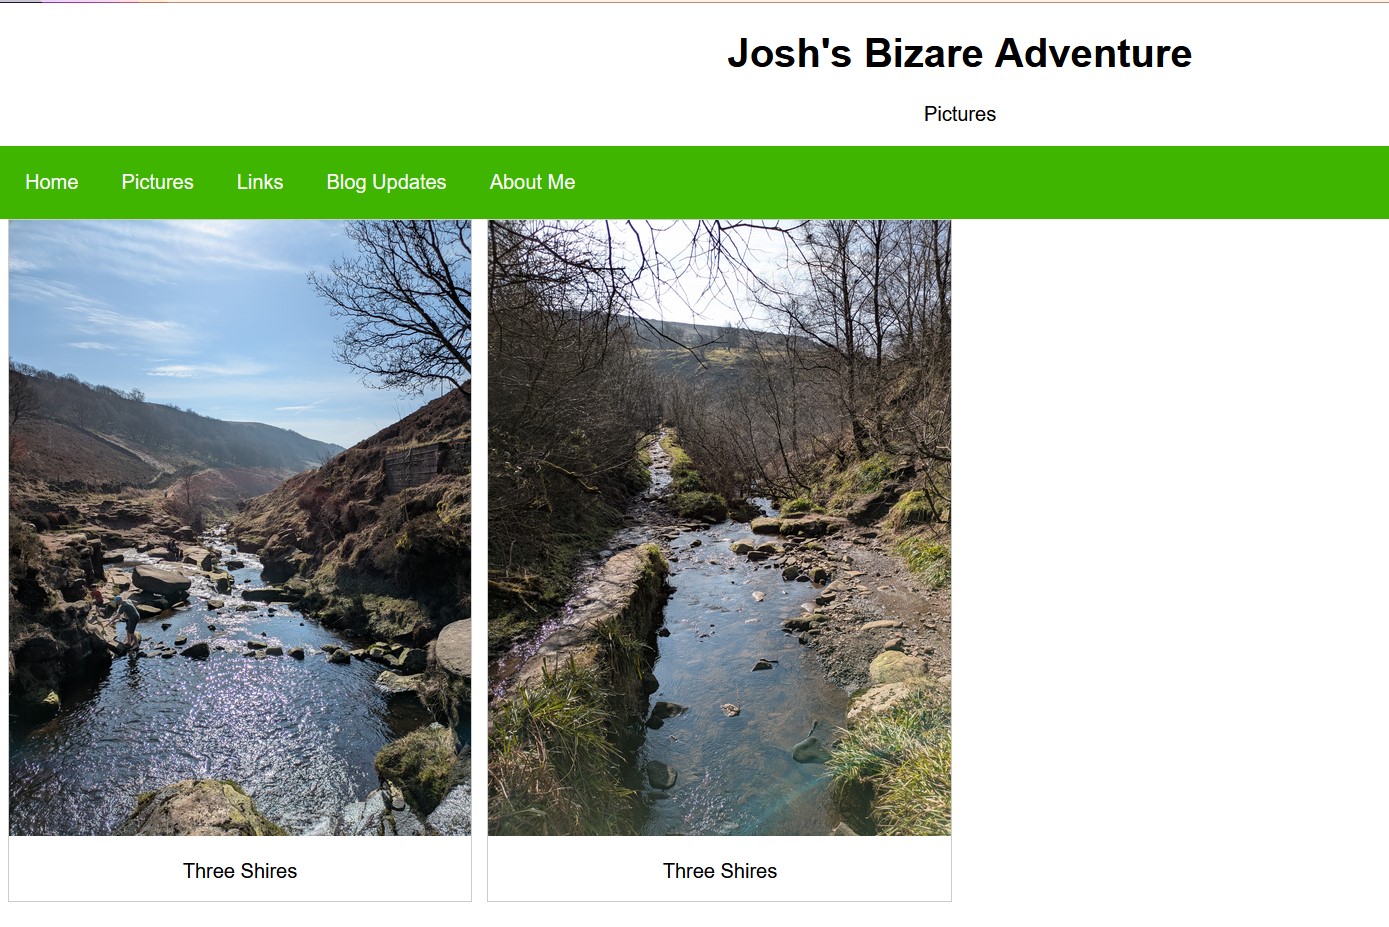Open the About Me page
This screenshot has width=1389, height=927.
pos(532,182)
